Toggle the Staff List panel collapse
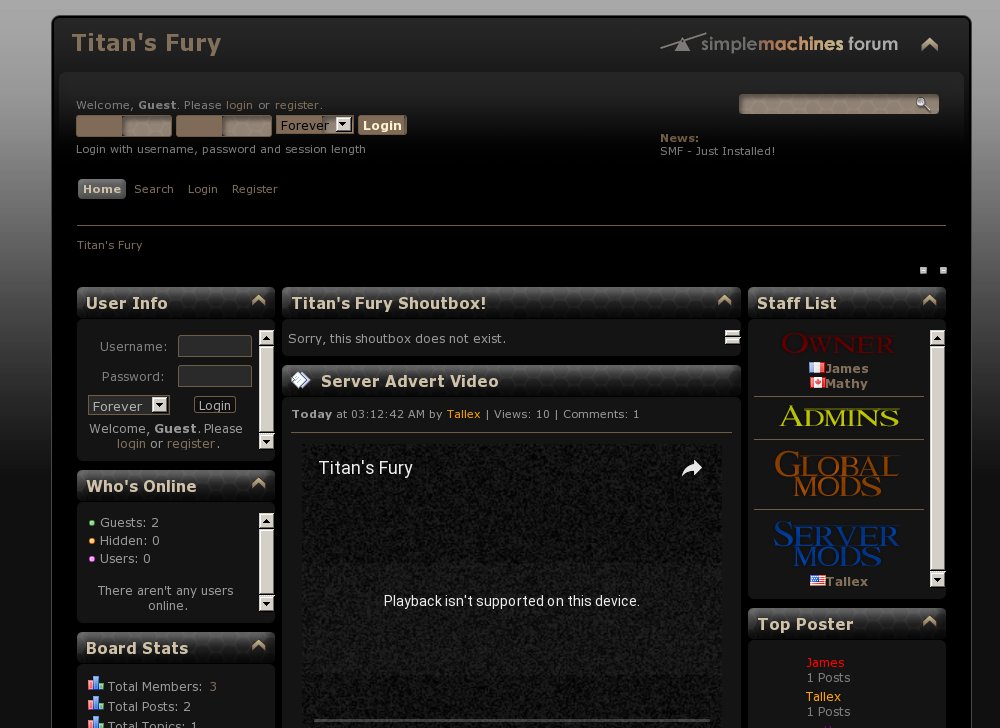 (929, 301)
